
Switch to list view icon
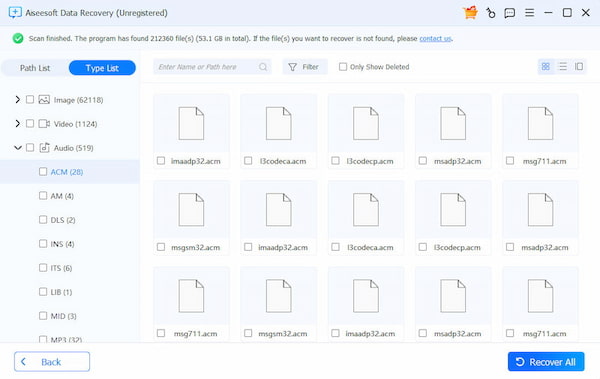(x=563, y=67)
